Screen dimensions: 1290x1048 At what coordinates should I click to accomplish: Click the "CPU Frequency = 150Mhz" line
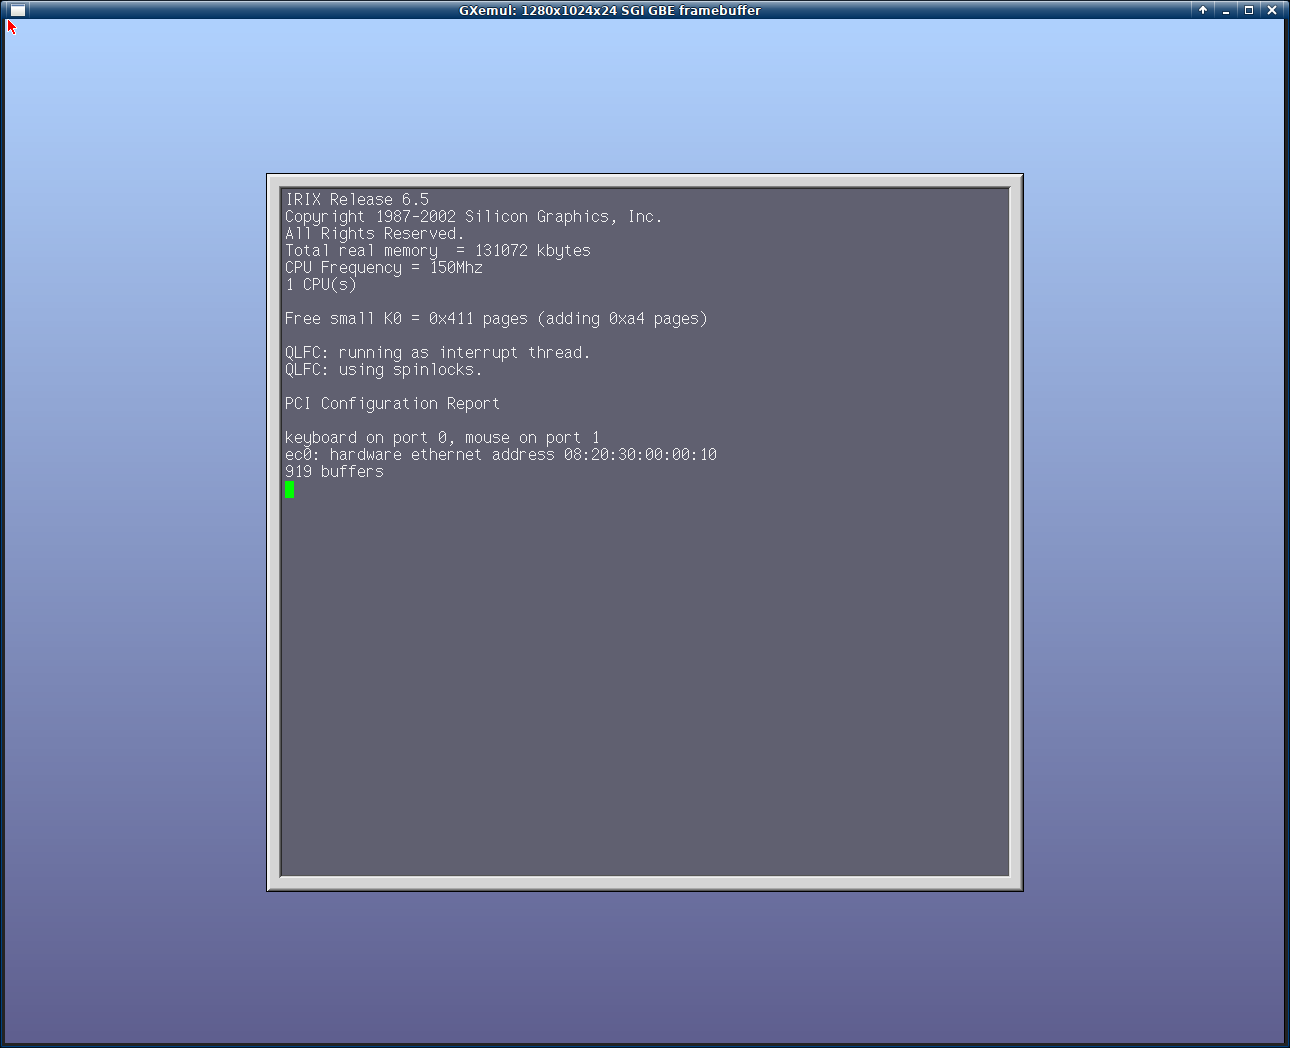[384, 268]
